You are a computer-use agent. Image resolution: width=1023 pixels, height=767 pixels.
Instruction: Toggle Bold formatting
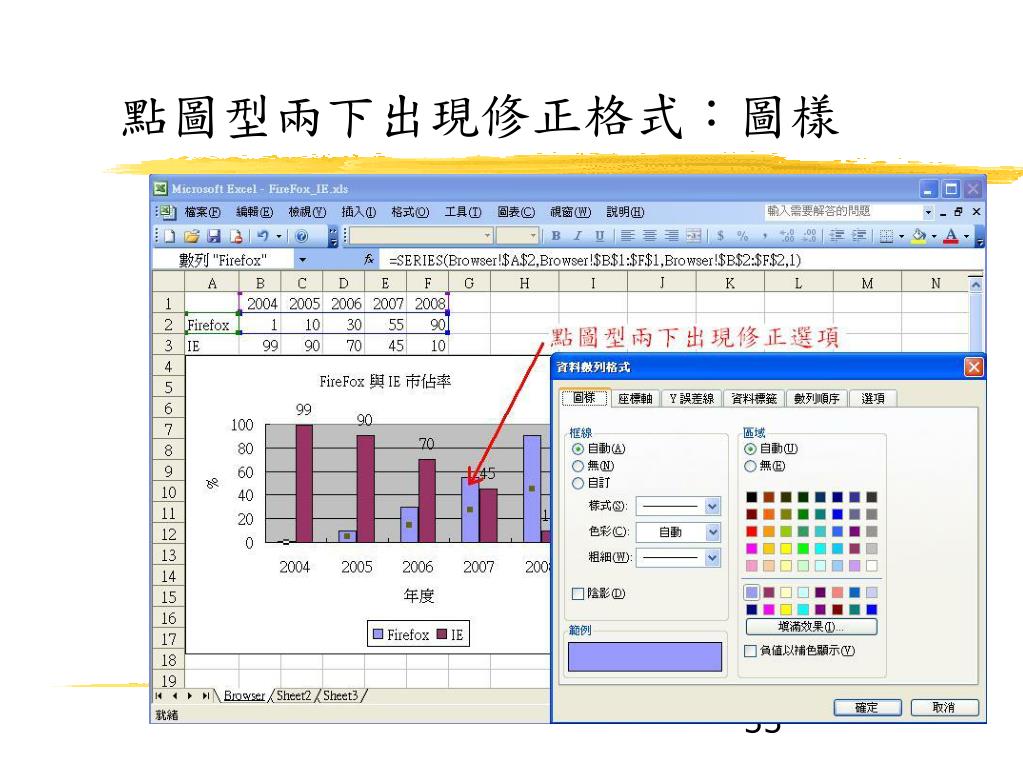(x=556, y=236)
